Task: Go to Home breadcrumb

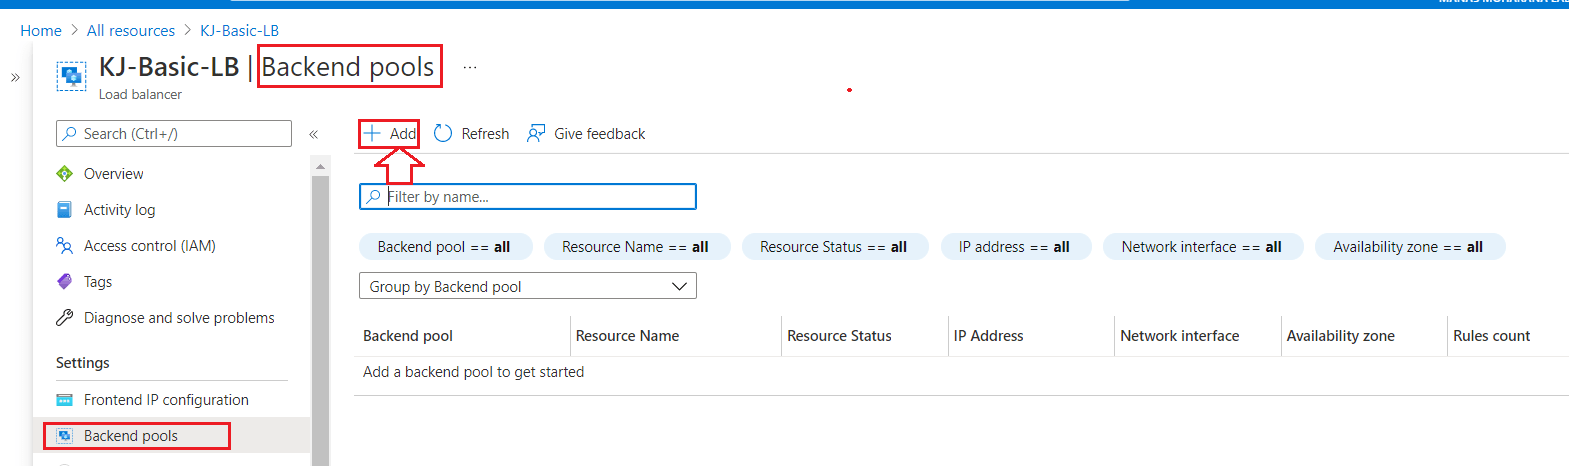Action: point(41,31)
